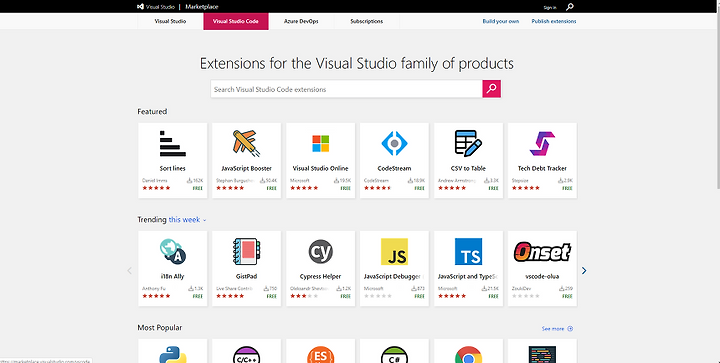
Task: Show next Trending extensions with right arrow
Action: click(584, 271)
